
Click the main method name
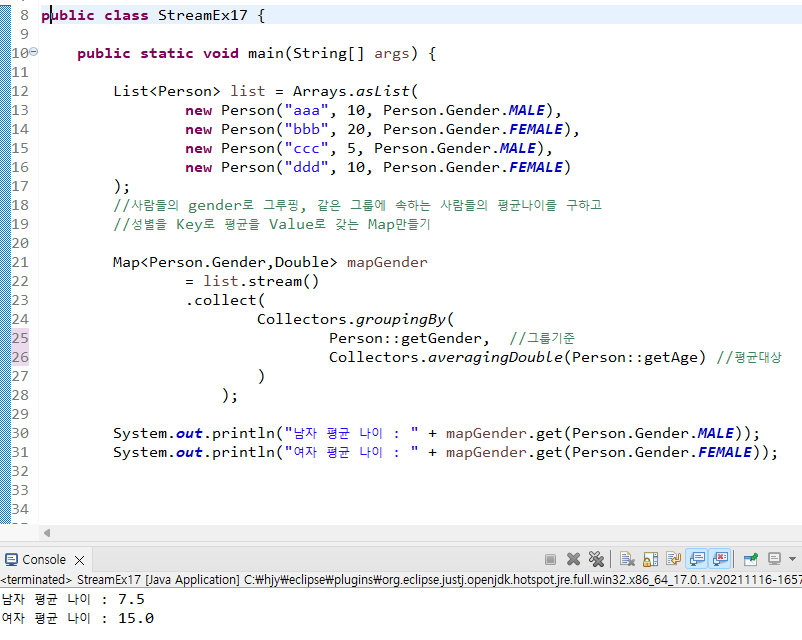click(266, 53)
